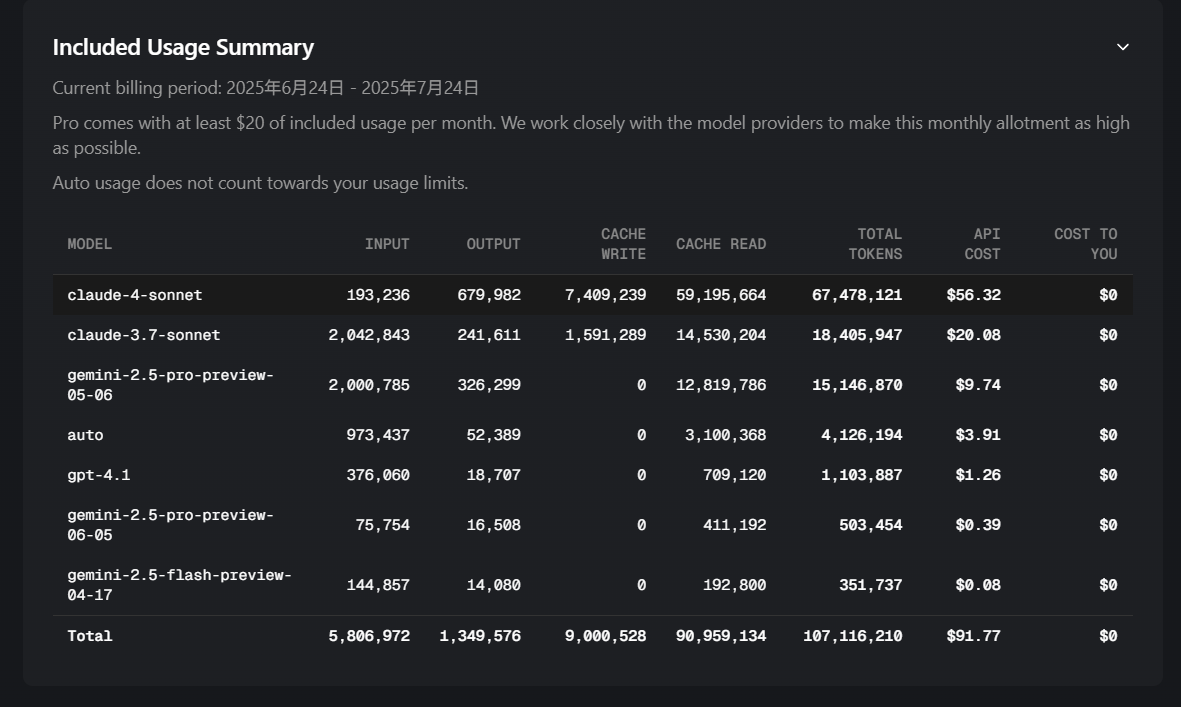Click total tokens value 18,405,947
This screenshot has width=1181, height=707.
[x=857, y=335]
